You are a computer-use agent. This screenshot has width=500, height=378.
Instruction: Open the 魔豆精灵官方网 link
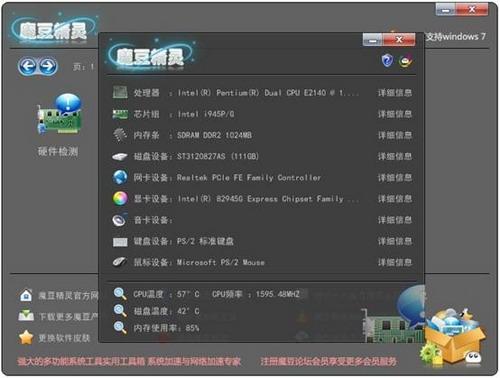click(x=68, y=296)
